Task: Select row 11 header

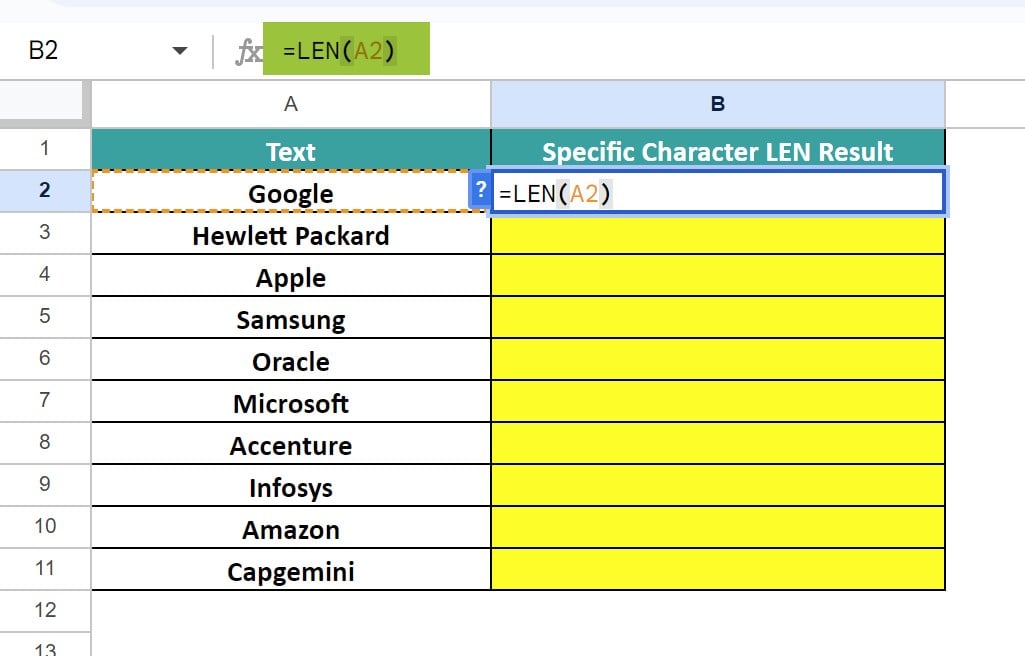Action: (x=45, y=569)
